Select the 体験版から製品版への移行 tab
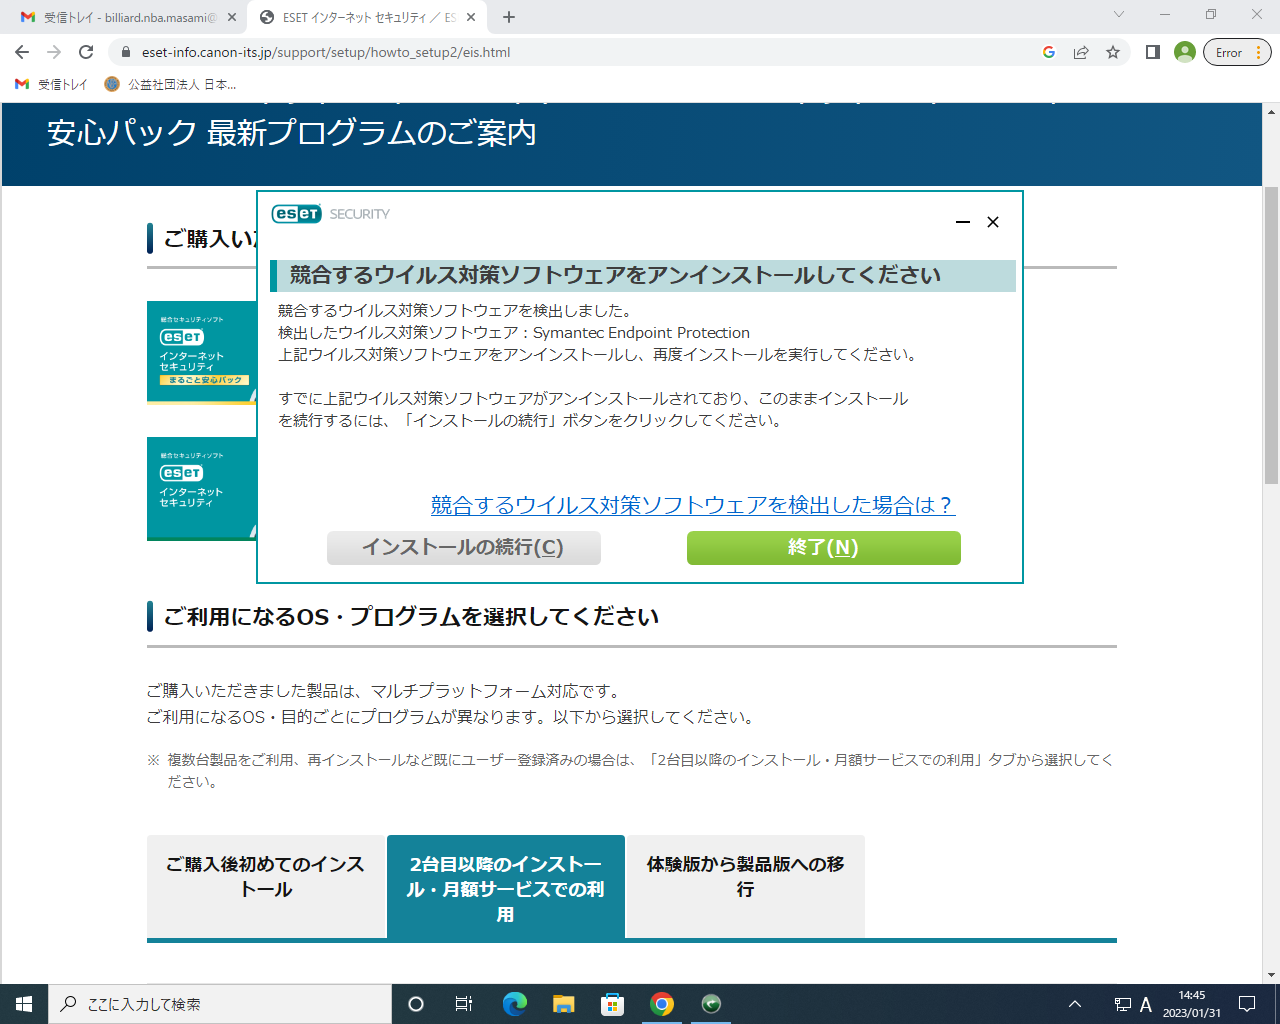 coord(746,887)
